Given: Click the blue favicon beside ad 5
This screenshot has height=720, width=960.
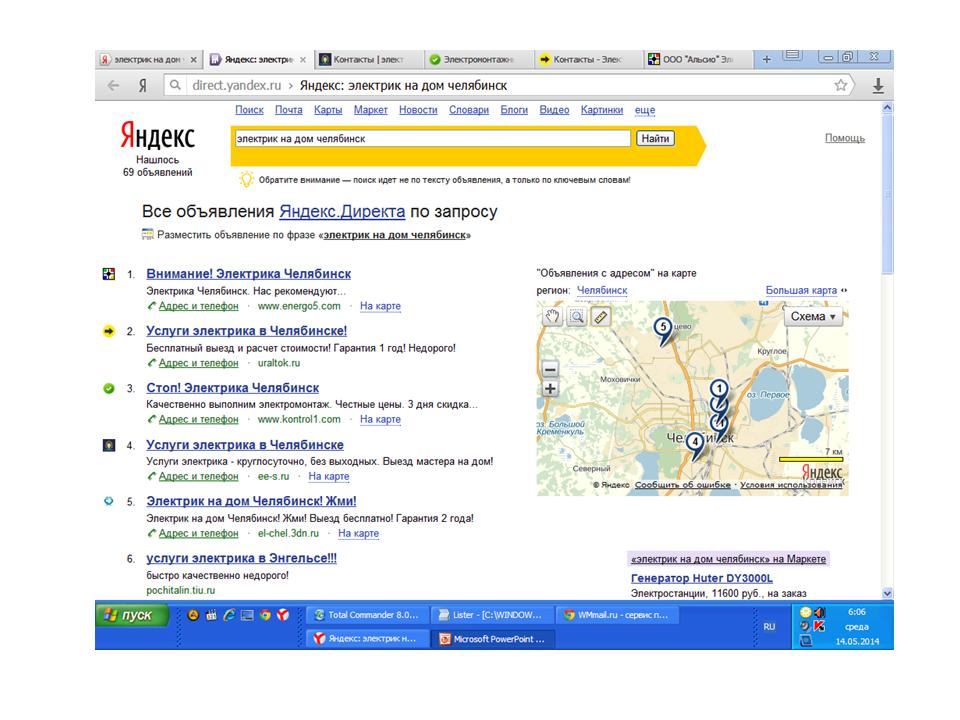Looking at the screenshot, I should [x=108, y=501].
